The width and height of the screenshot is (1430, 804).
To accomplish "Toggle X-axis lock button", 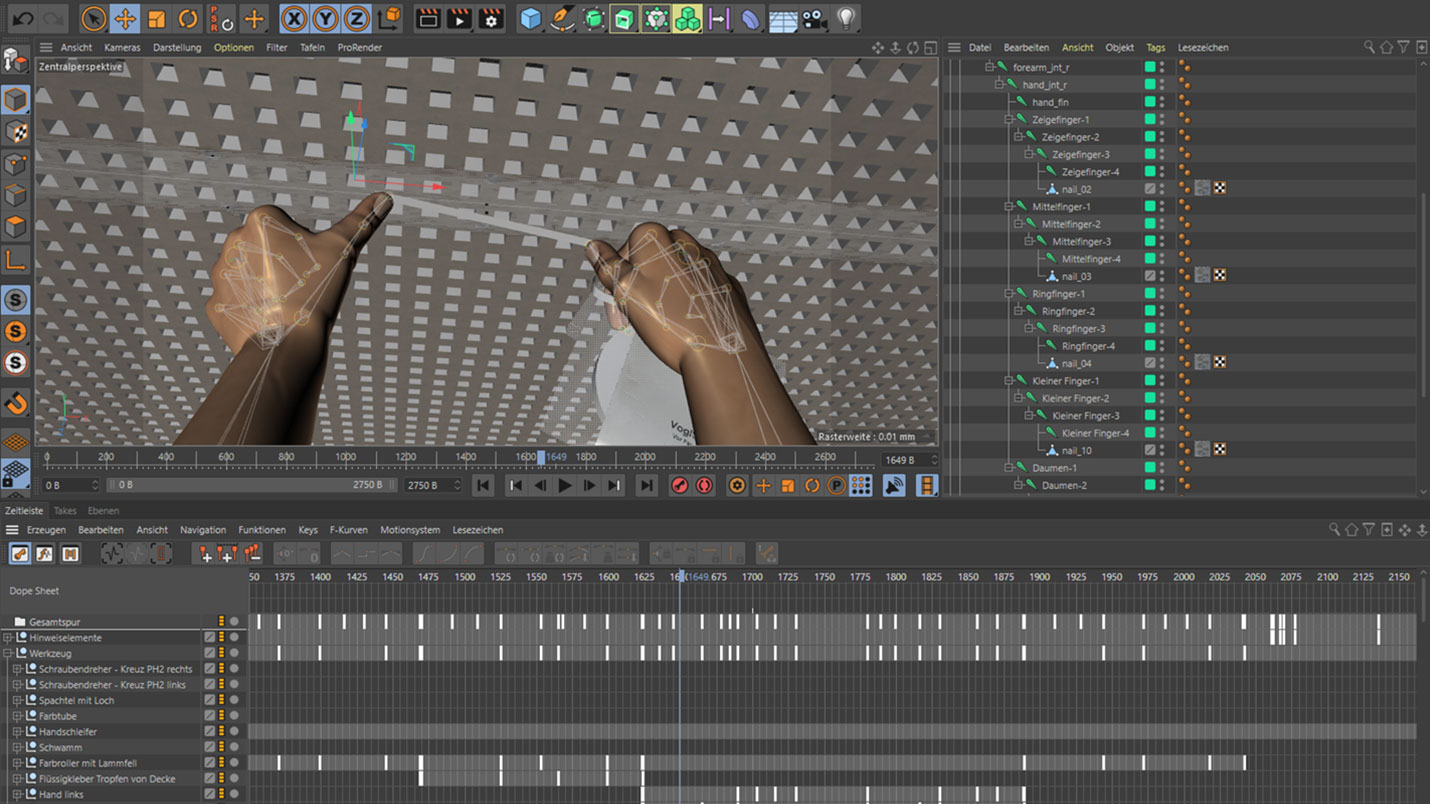I will (294, 18).
